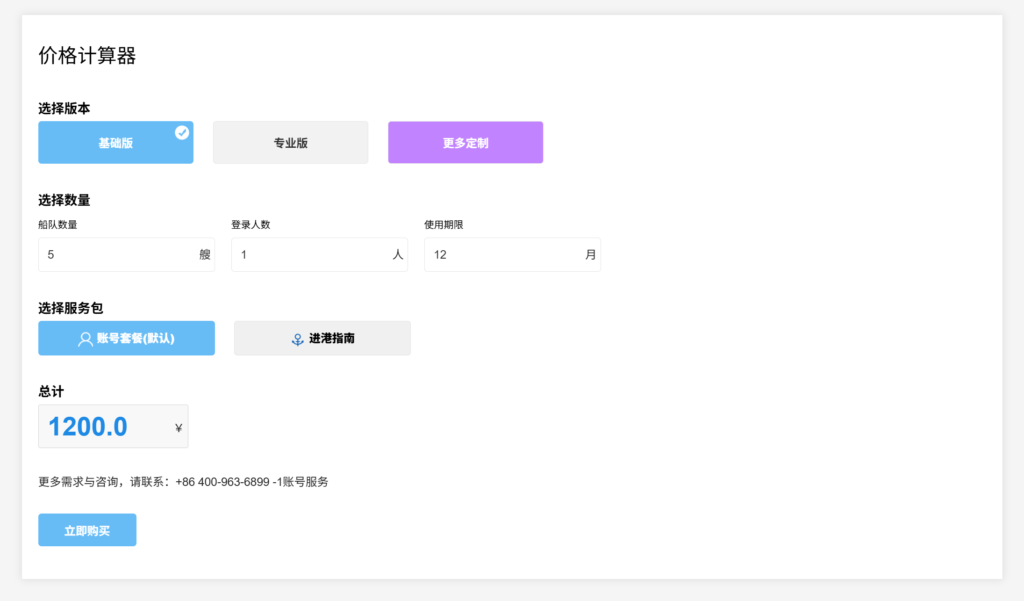
Task: Enable the 进港指南 service package
Action: pyautogui.click(x=322, y=339)
